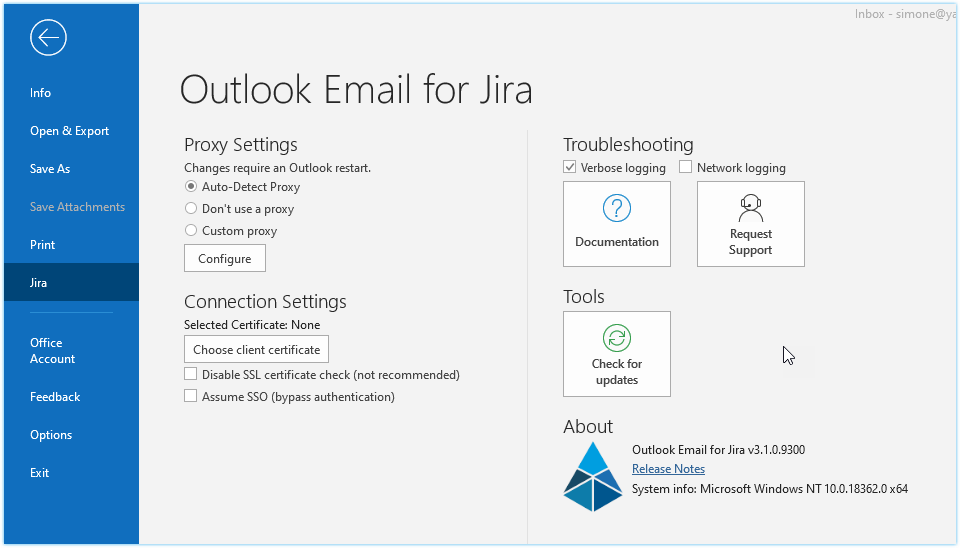Click Check for updates refresh tile
962x550 pixels.
pos(616,354)
